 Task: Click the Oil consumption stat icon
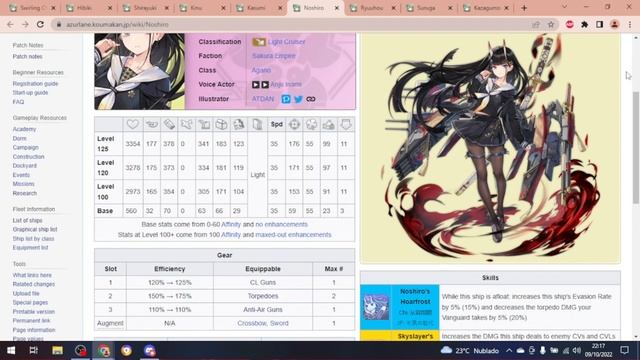click(x=346, y=124)
